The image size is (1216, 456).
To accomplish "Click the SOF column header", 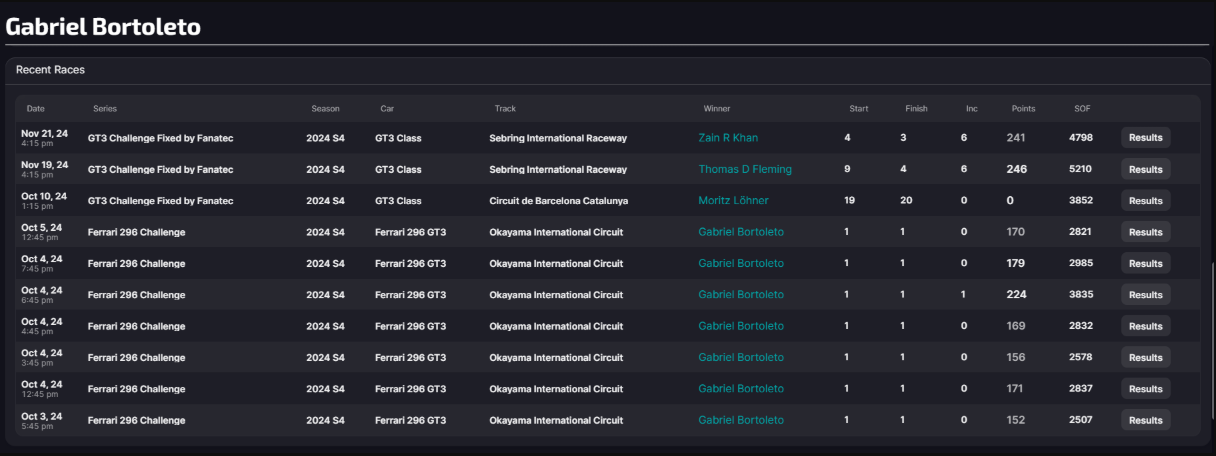I will pyautogui.click(x=1082, y=108).
